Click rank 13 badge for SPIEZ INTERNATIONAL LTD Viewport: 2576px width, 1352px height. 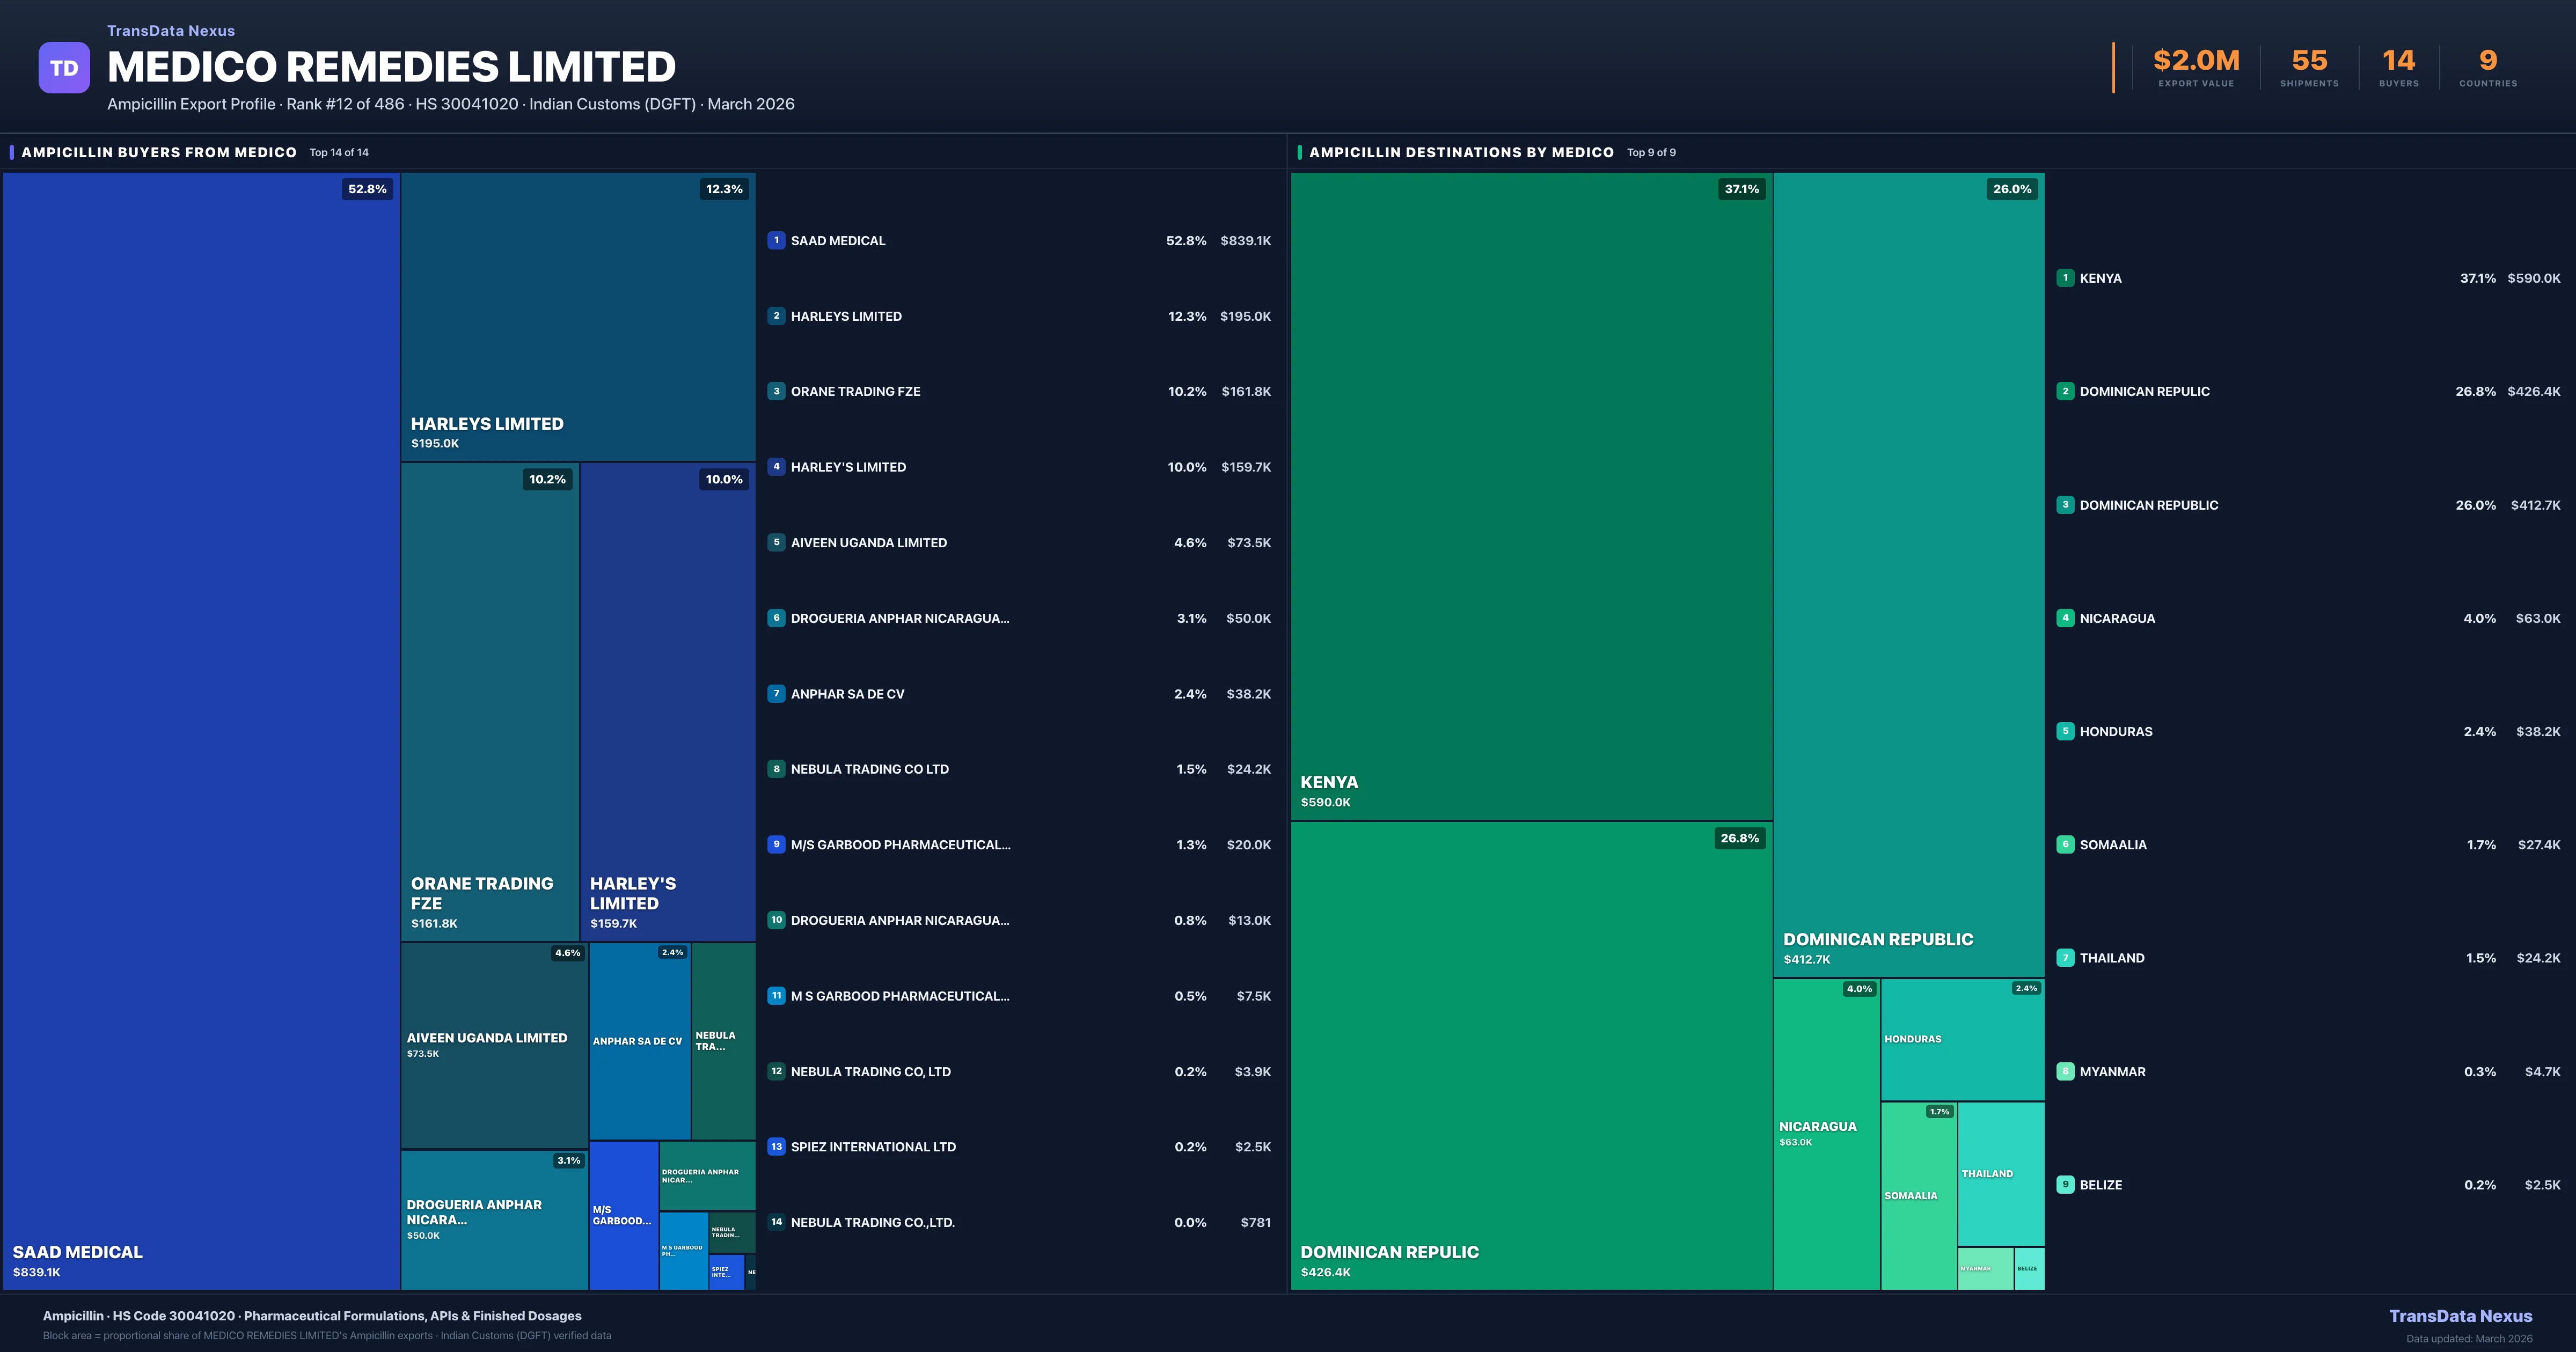coord(776,1146)
